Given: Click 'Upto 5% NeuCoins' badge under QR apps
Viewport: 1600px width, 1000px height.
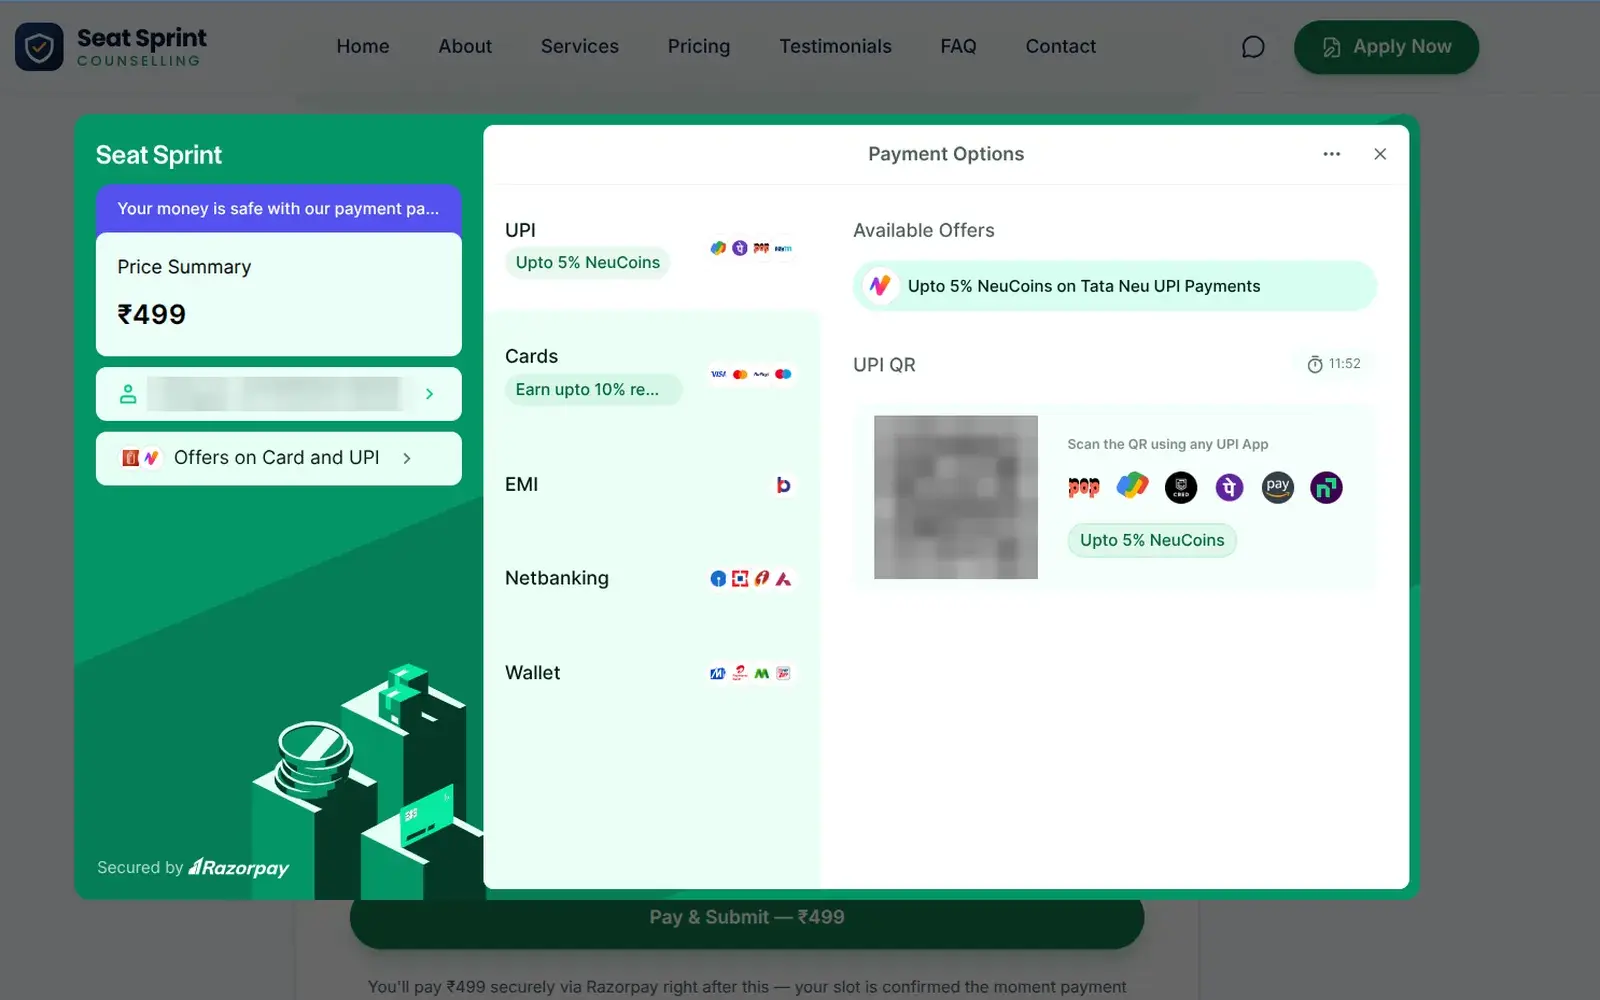Looking at the screenshot, I should click(x=1152, y=540).
